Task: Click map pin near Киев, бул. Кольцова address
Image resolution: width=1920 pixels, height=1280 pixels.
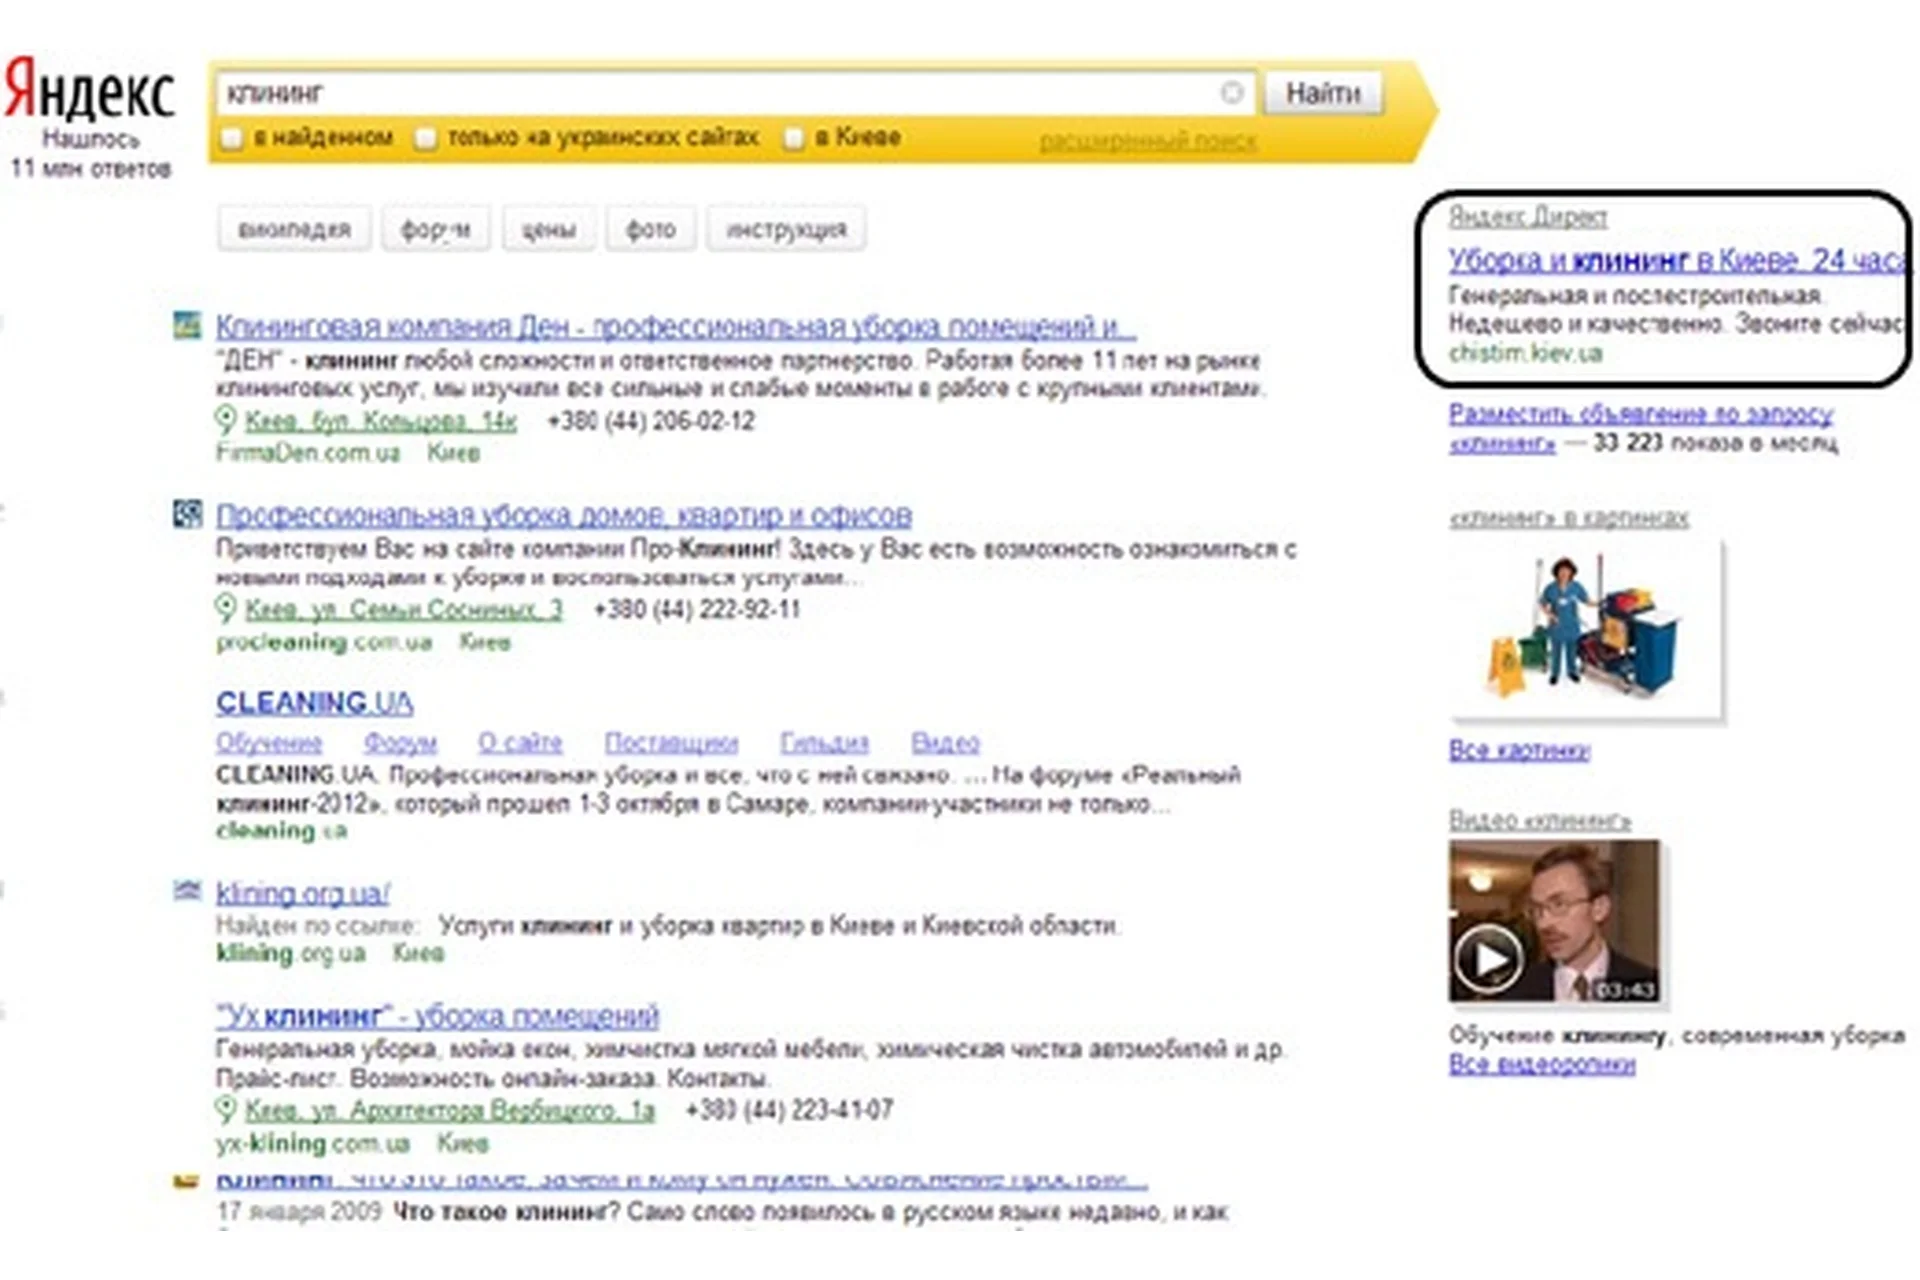Action: pos(226,420)
